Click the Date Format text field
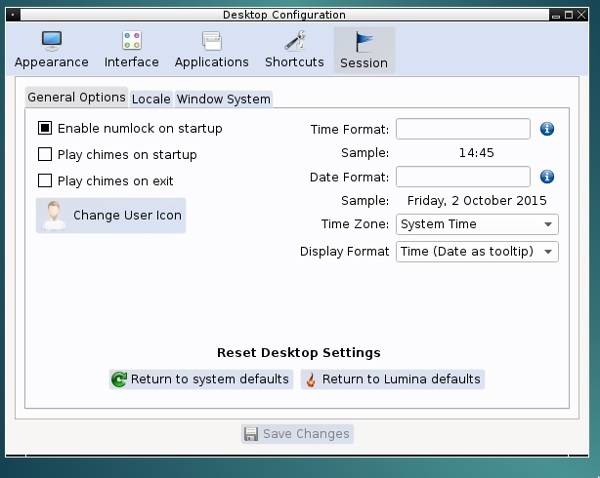Viewport: 600px width, 478px height. [x=462, y=177]
